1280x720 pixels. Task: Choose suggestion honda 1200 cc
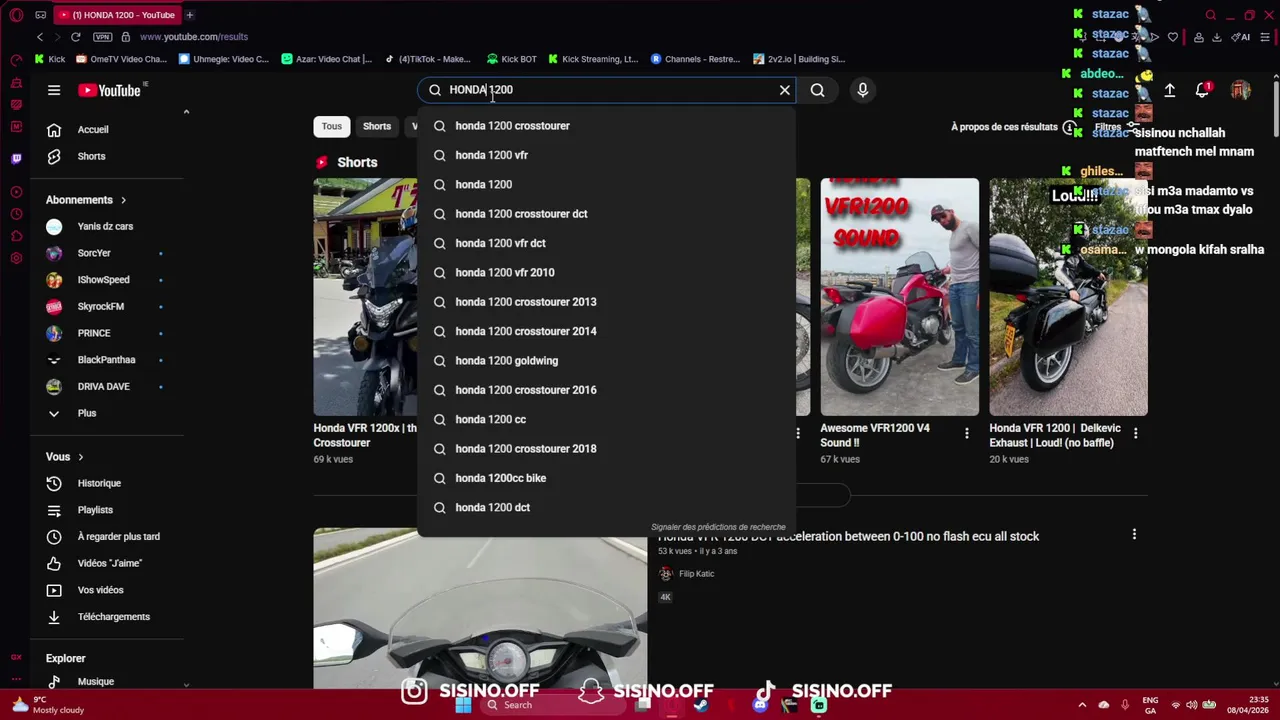606,419
